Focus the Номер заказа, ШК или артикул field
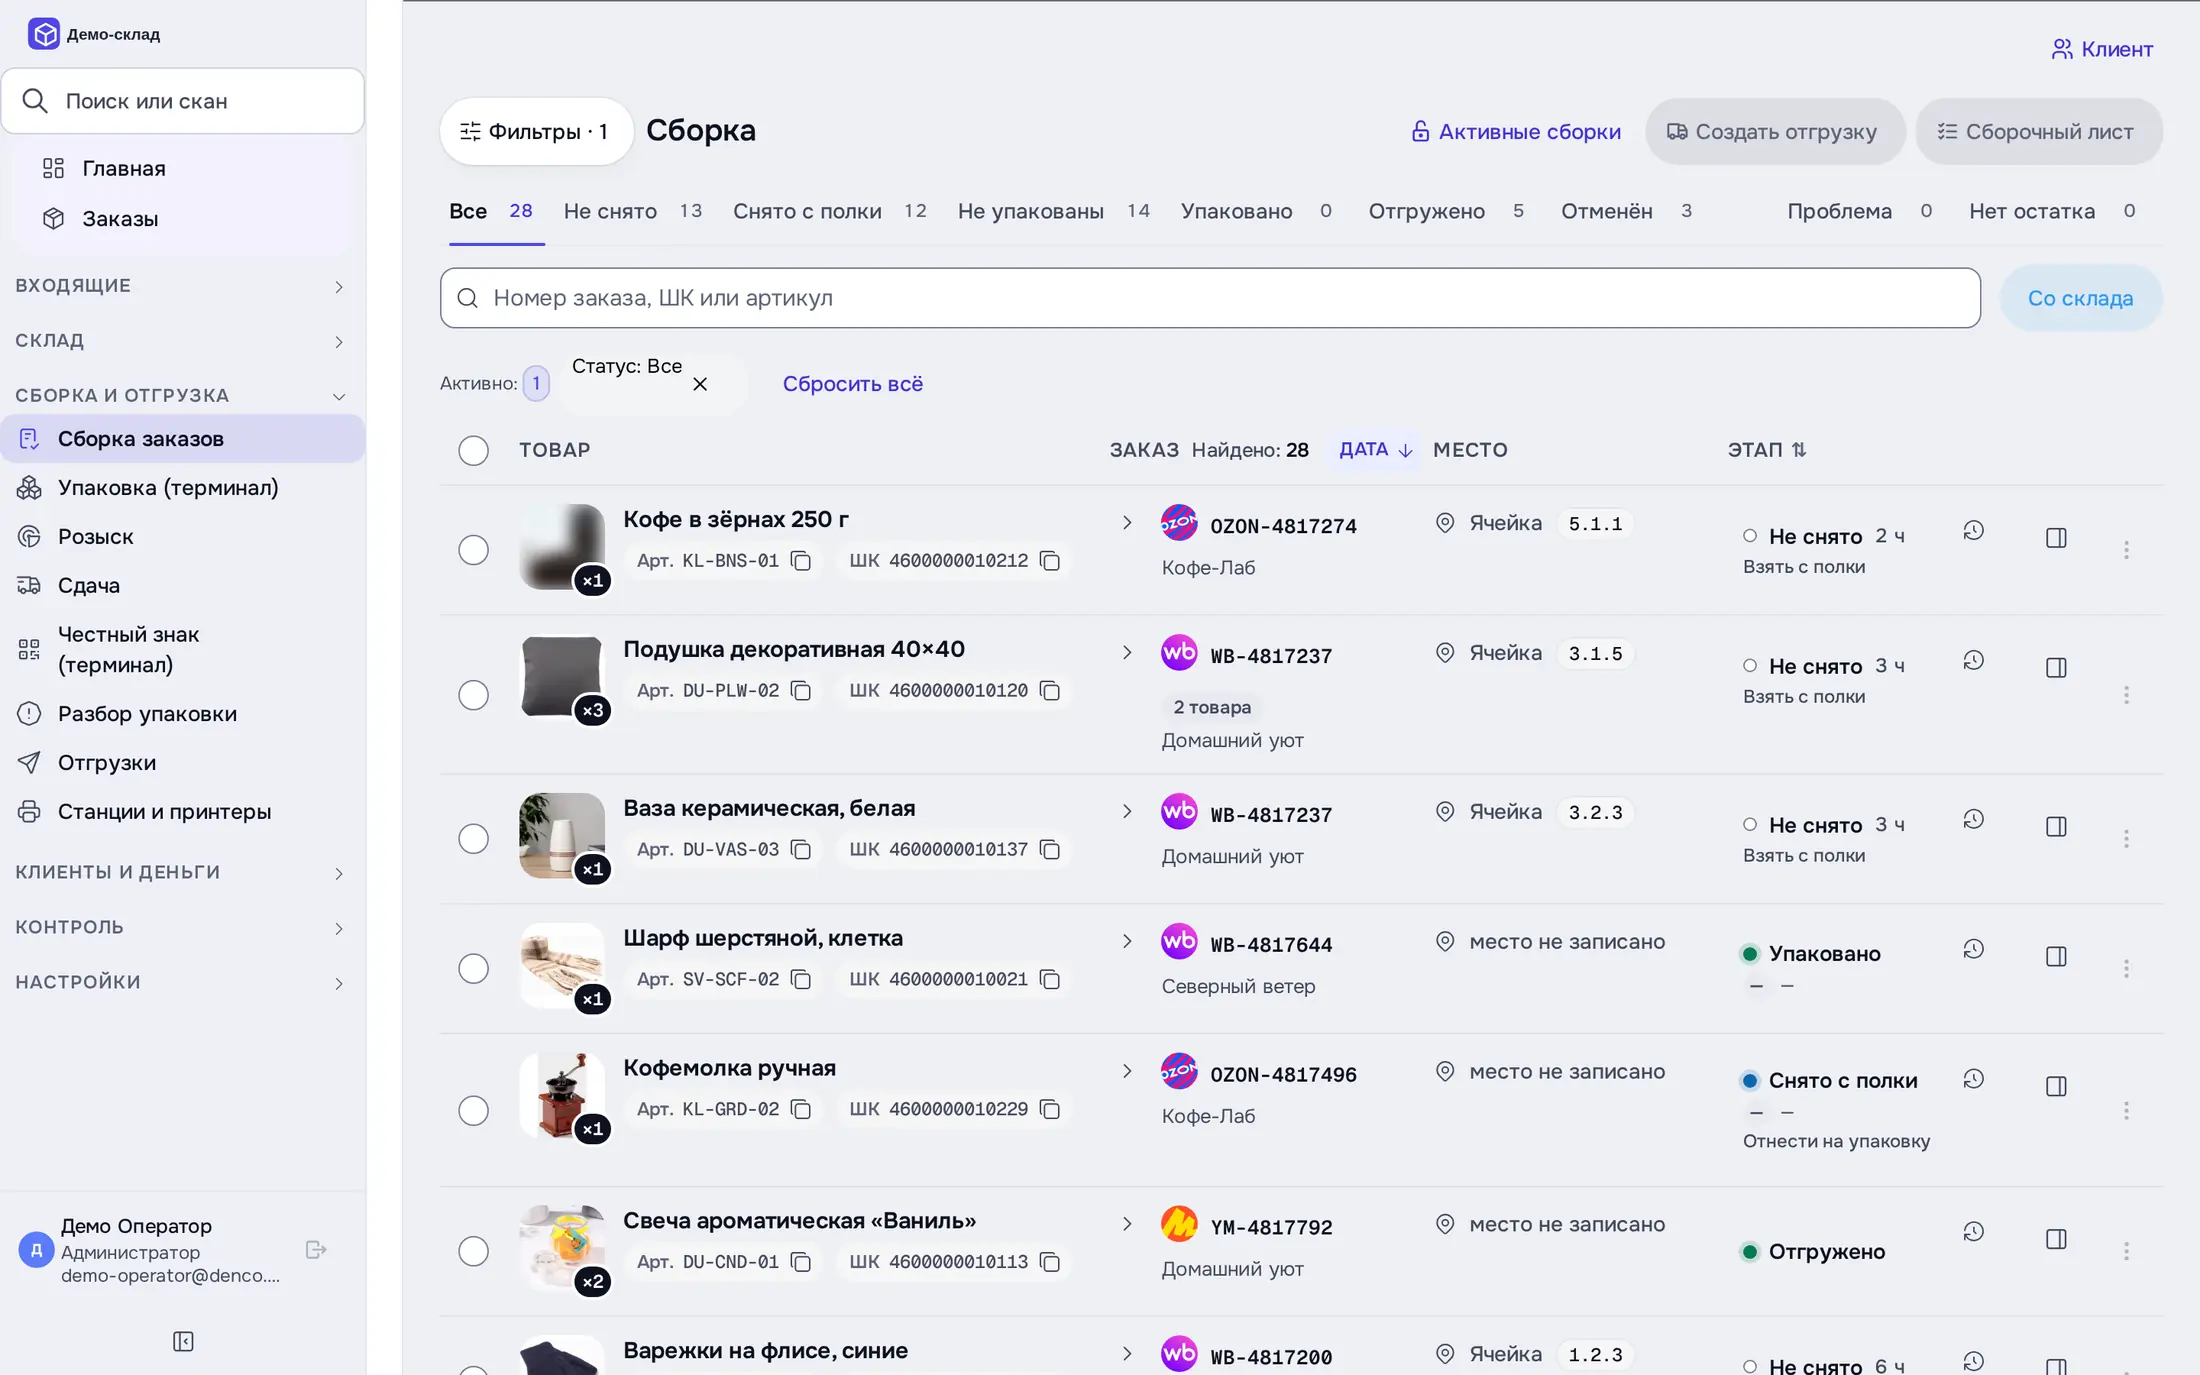2200x1375 pixels. click(1210, 298)
